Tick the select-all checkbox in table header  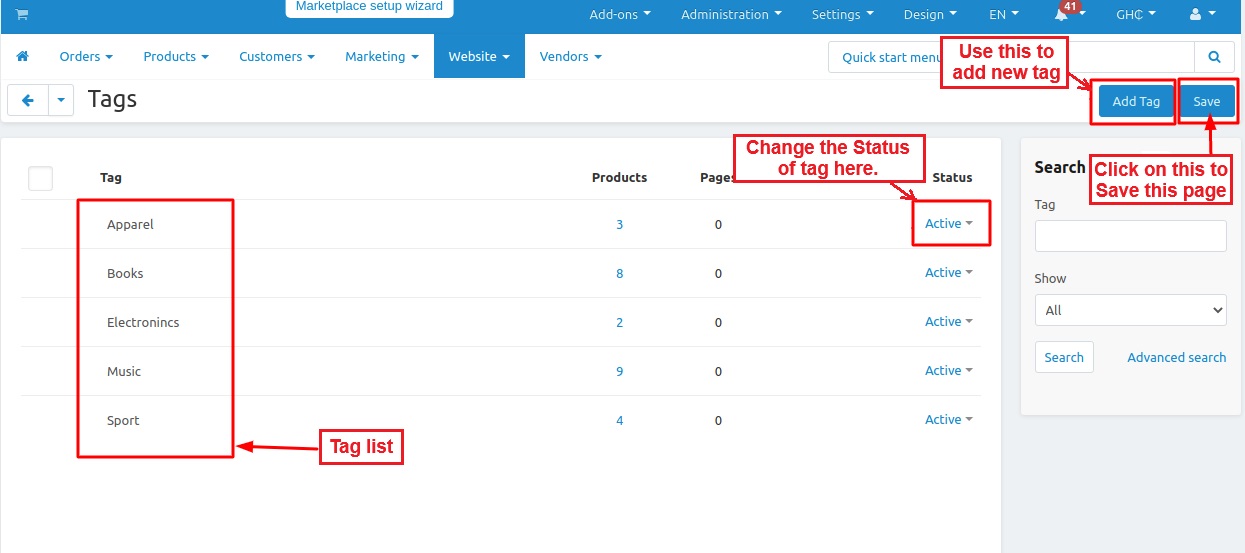coord(40,178)
